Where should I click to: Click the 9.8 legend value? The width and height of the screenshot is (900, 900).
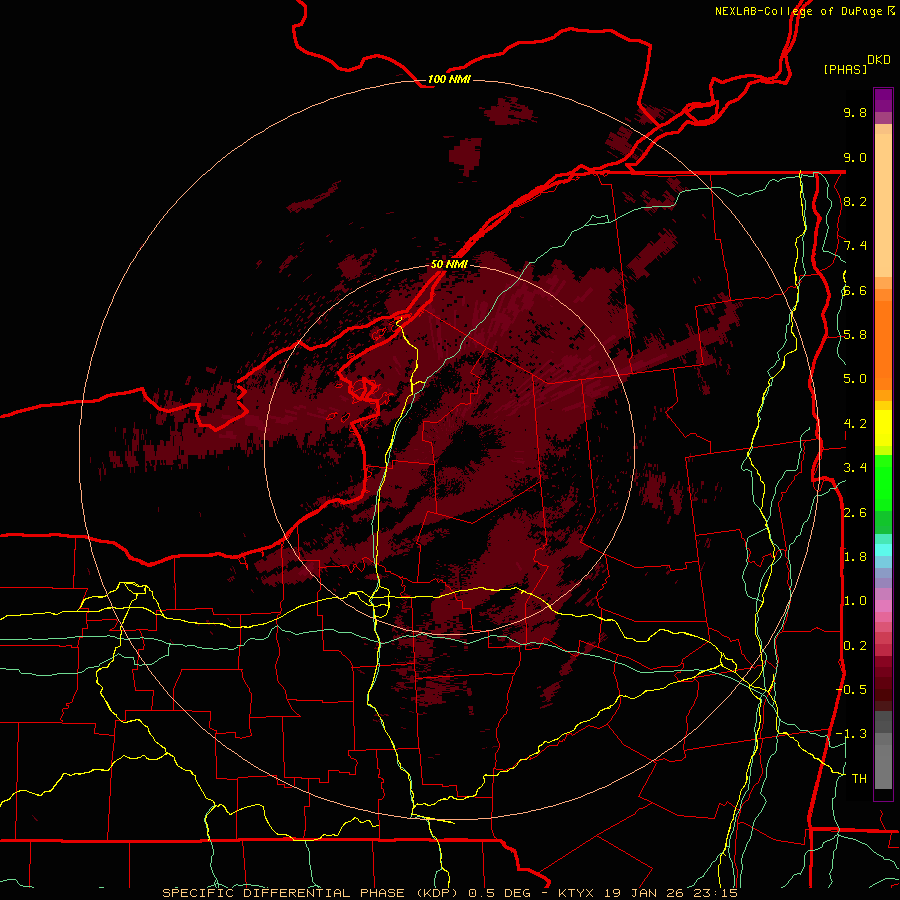tap(855, 112)
